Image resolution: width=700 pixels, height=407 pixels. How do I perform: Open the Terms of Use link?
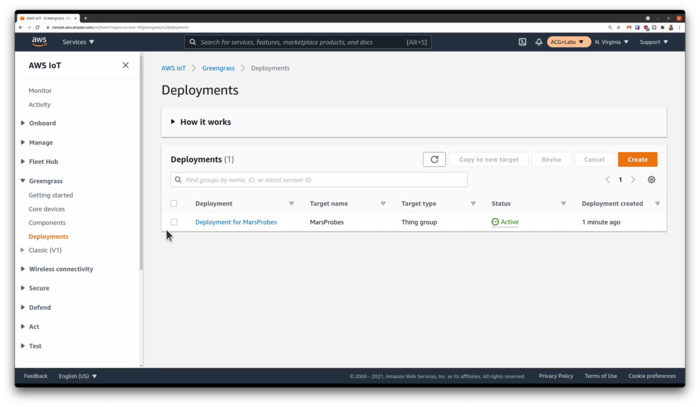[601, 376]
